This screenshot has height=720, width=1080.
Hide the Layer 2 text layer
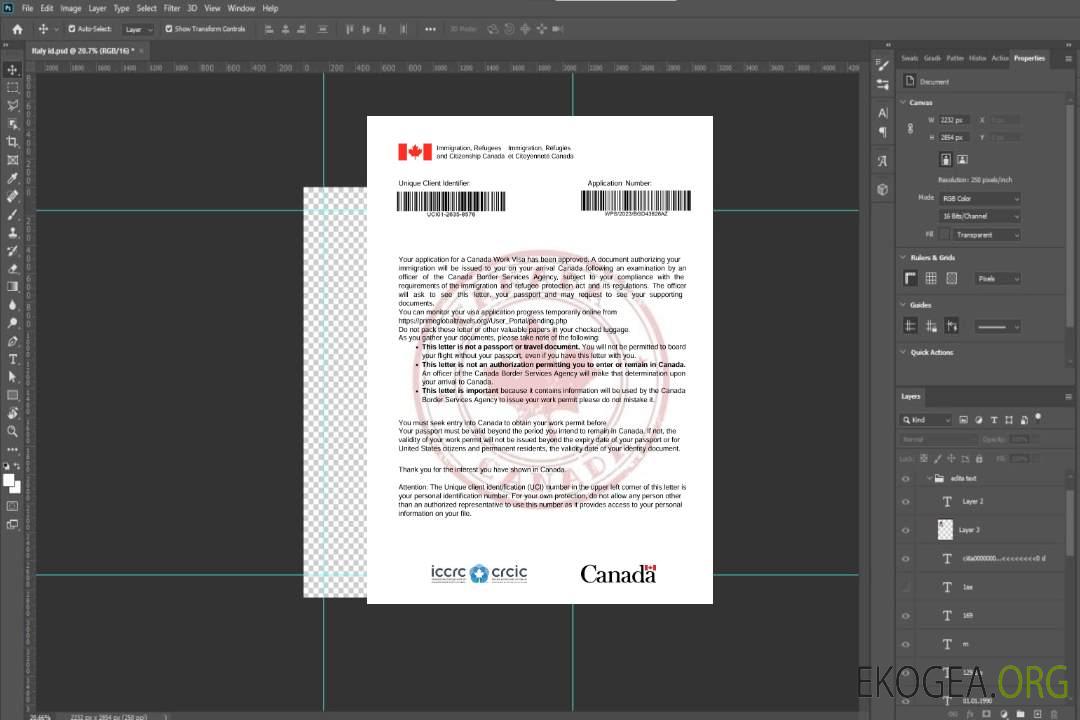pyautogui.click(x=906, y=502)
